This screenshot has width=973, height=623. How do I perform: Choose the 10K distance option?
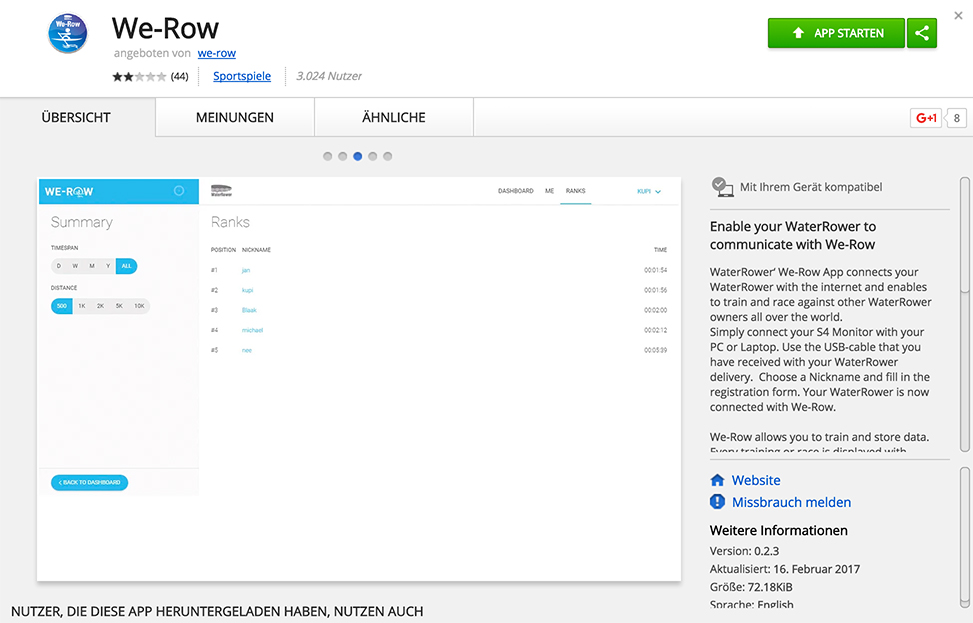pyautogui.click(x=140, y=306)
